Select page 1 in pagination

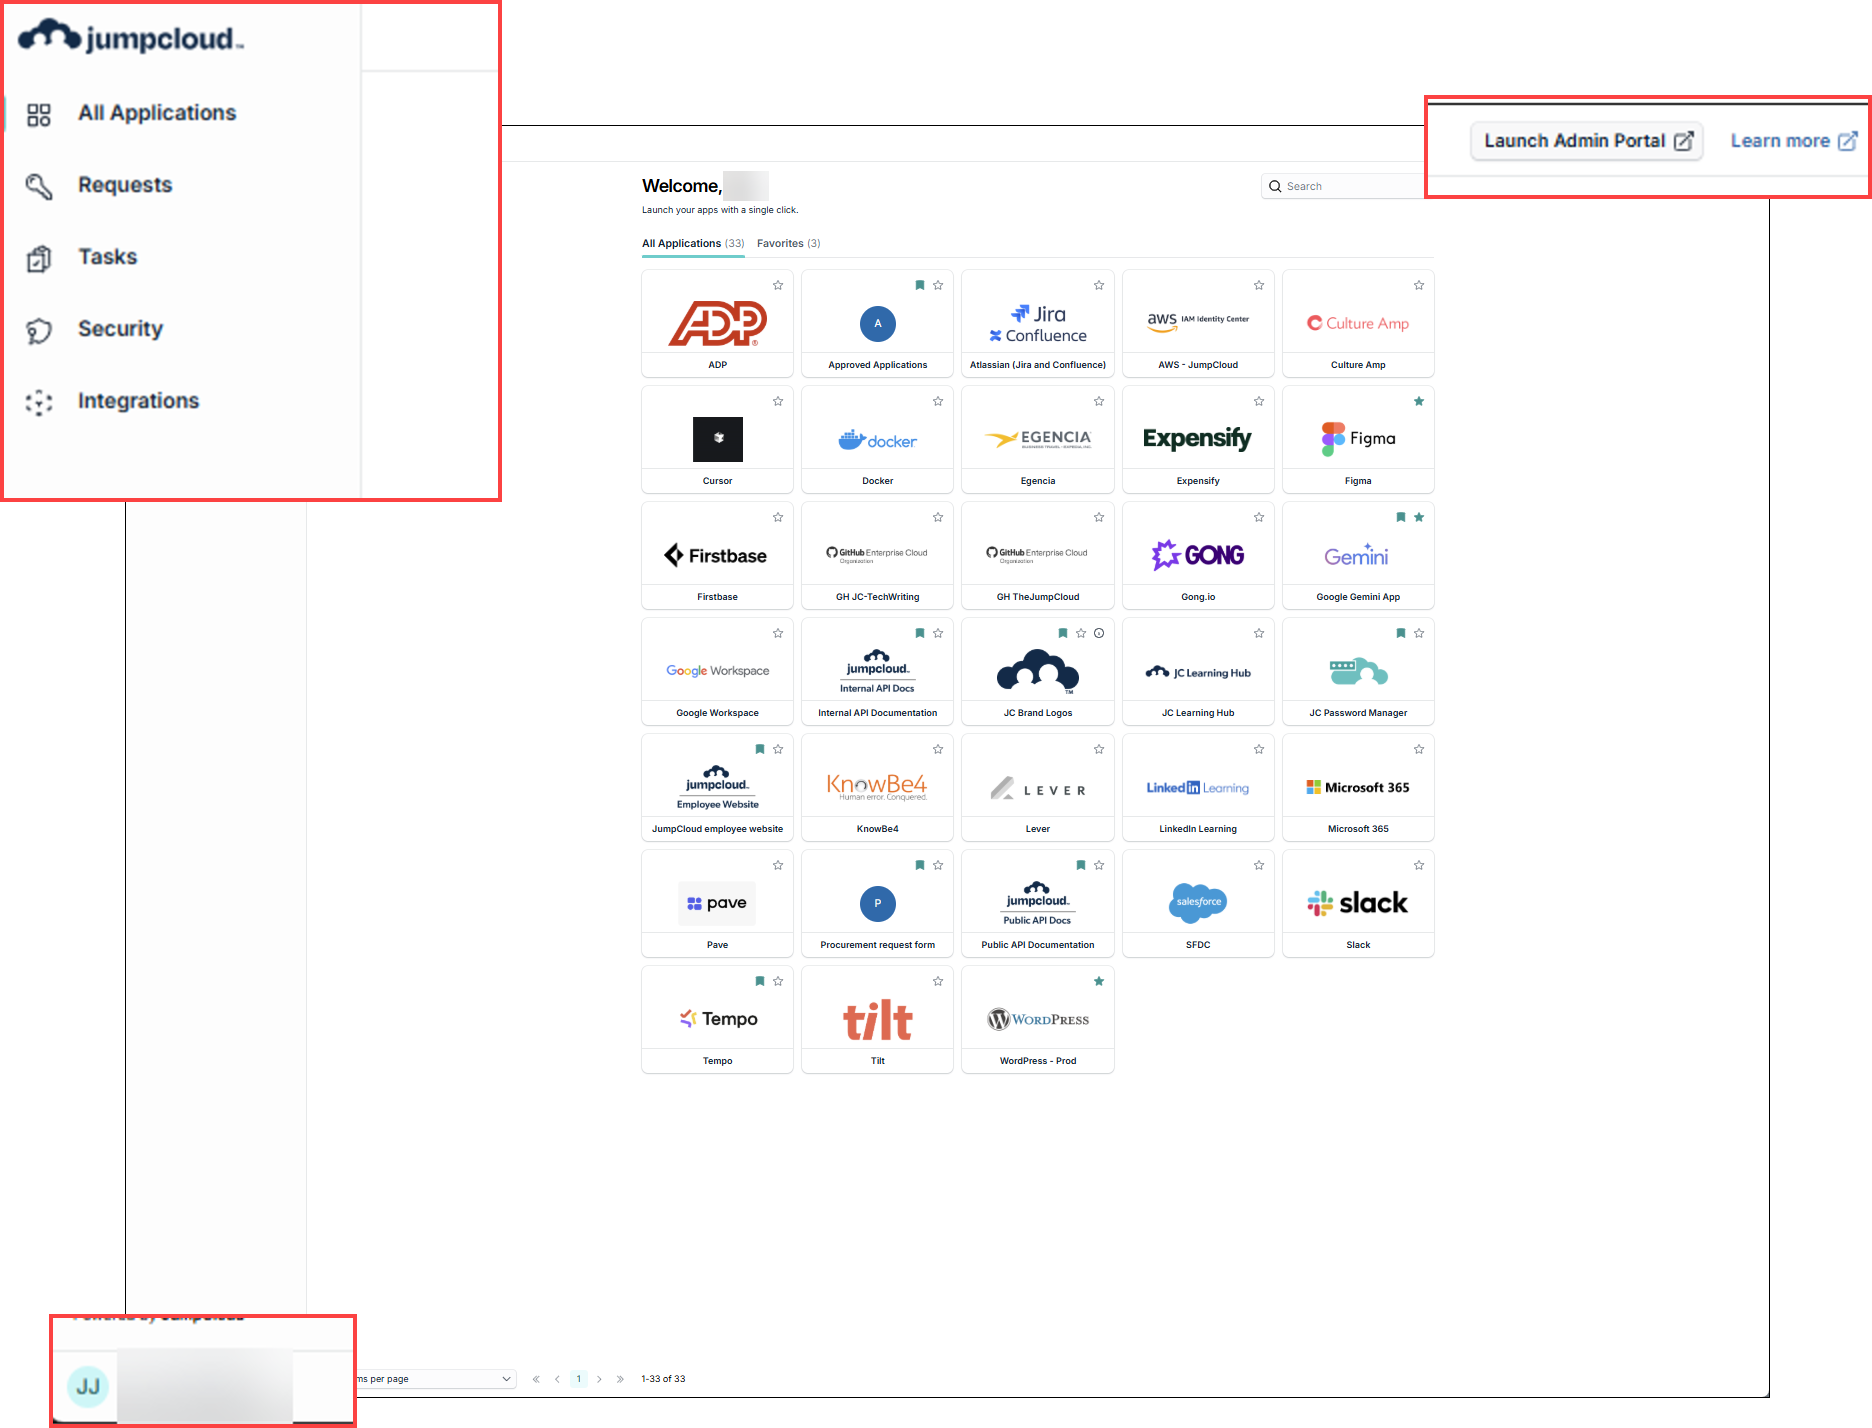(x=578, y=1379)
